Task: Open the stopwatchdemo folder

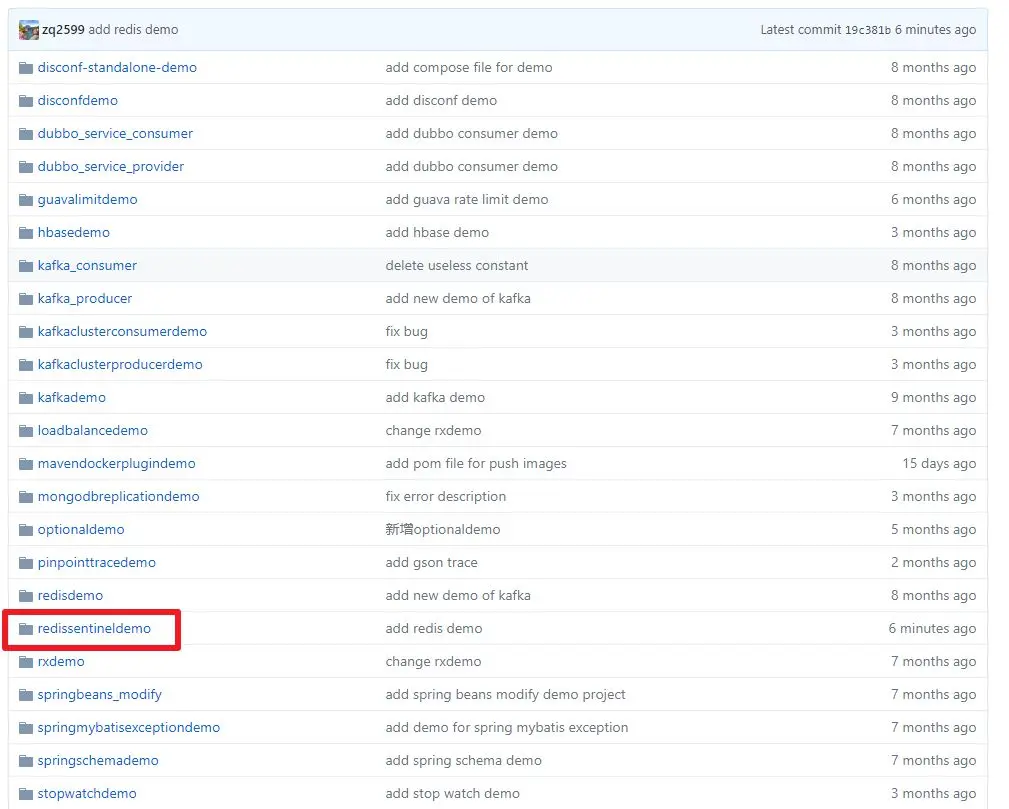Action: coord(87,794)
